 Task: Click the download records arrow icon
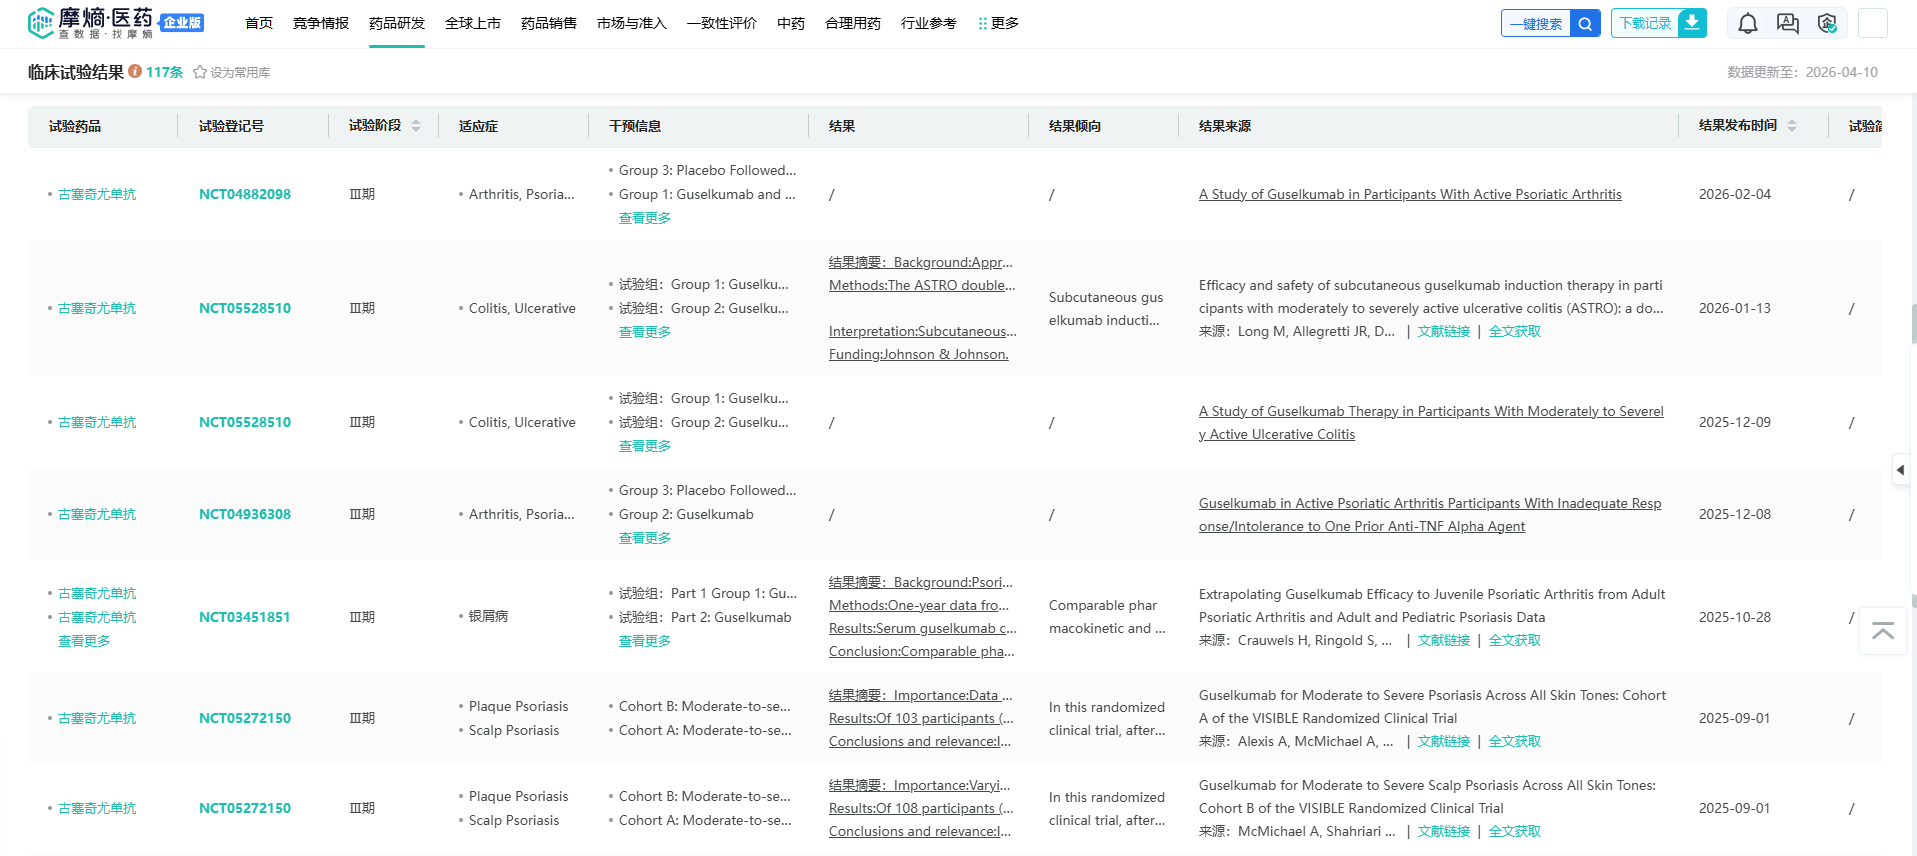(1692, 23)
